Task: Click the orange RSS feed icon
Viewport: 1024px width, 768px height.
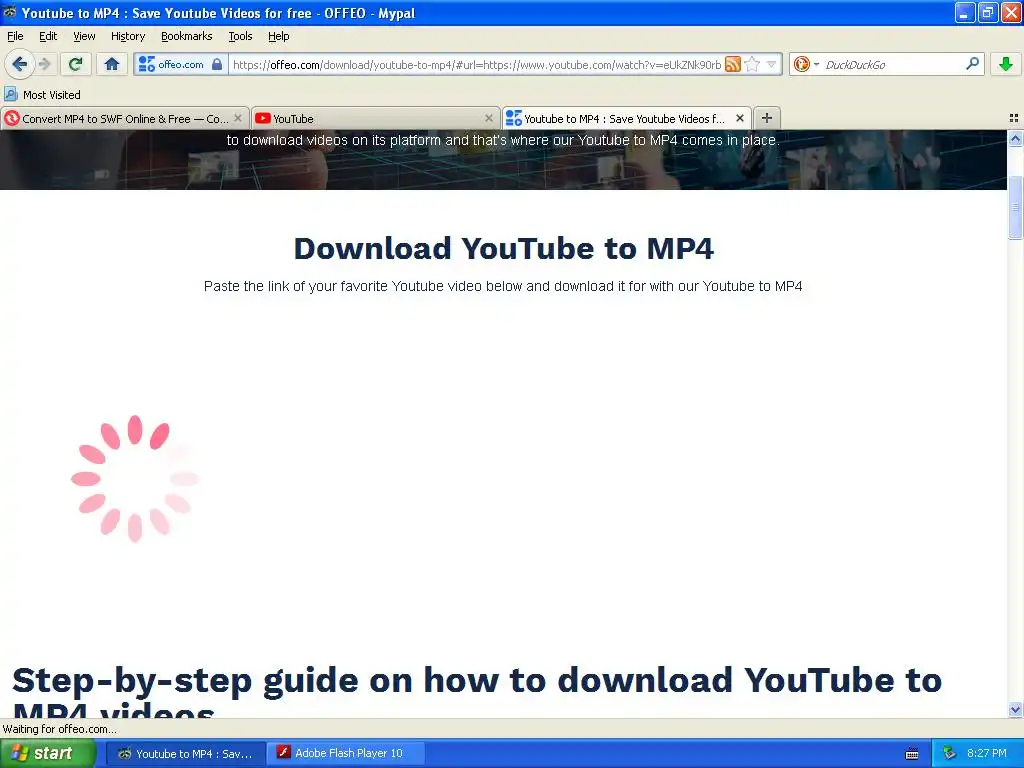Action: [x=733, y=64]
